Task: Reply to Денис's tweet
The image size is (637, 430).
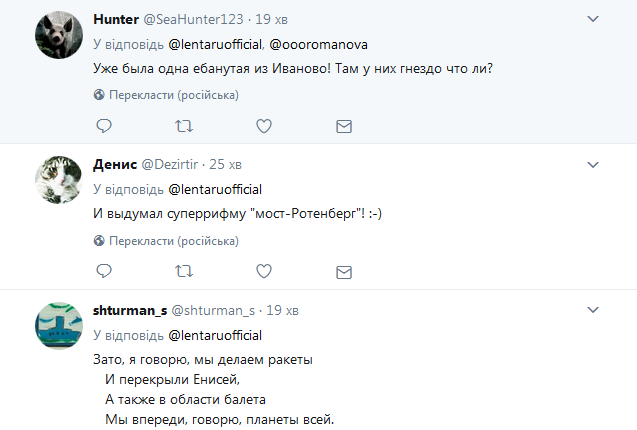Action: 104,271
